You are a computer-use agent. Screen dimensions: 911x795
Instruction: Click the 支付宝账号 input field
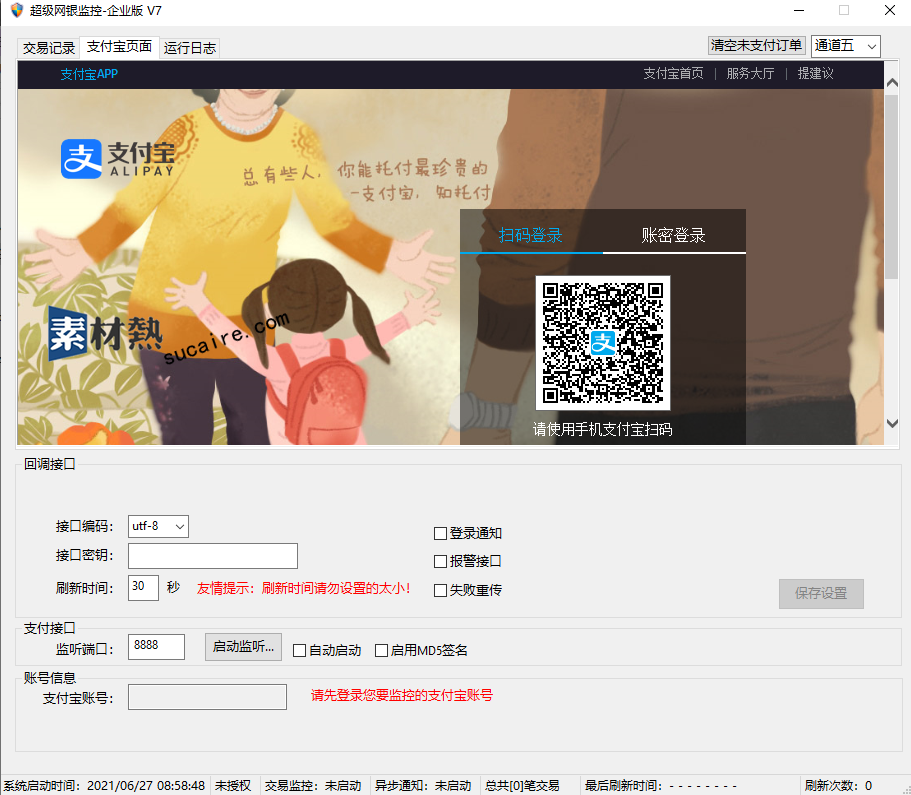[x=207, y=697]
